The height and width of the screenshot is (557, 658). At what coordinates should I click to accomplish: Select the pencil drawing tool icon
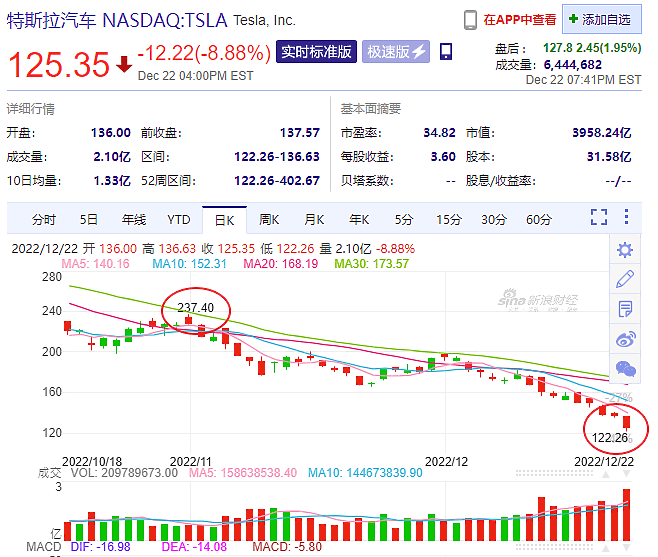pyautogui.click(x=625, y=279)
